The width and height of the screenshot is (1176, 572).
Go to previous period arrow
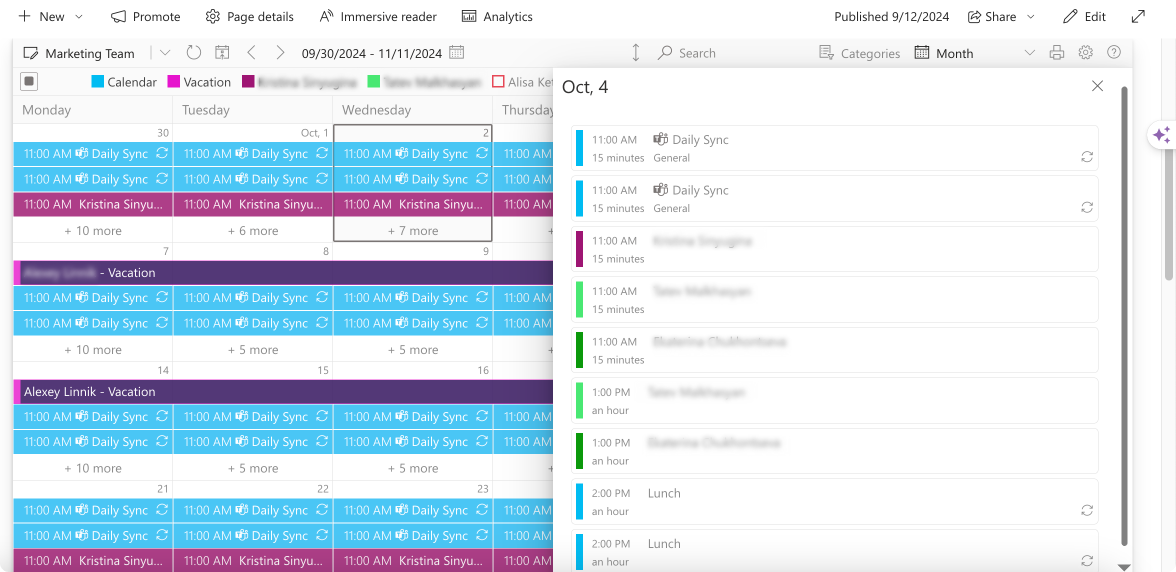tap(251, 52)
